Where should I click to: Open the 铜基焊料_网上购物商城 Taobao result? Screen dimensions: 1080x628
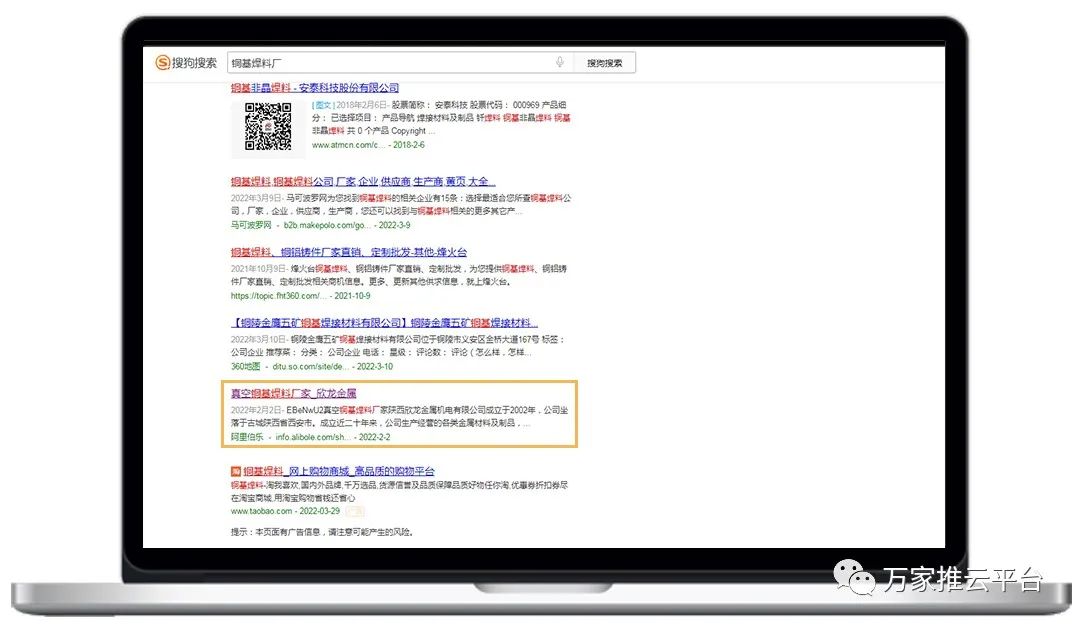[339, 471]
